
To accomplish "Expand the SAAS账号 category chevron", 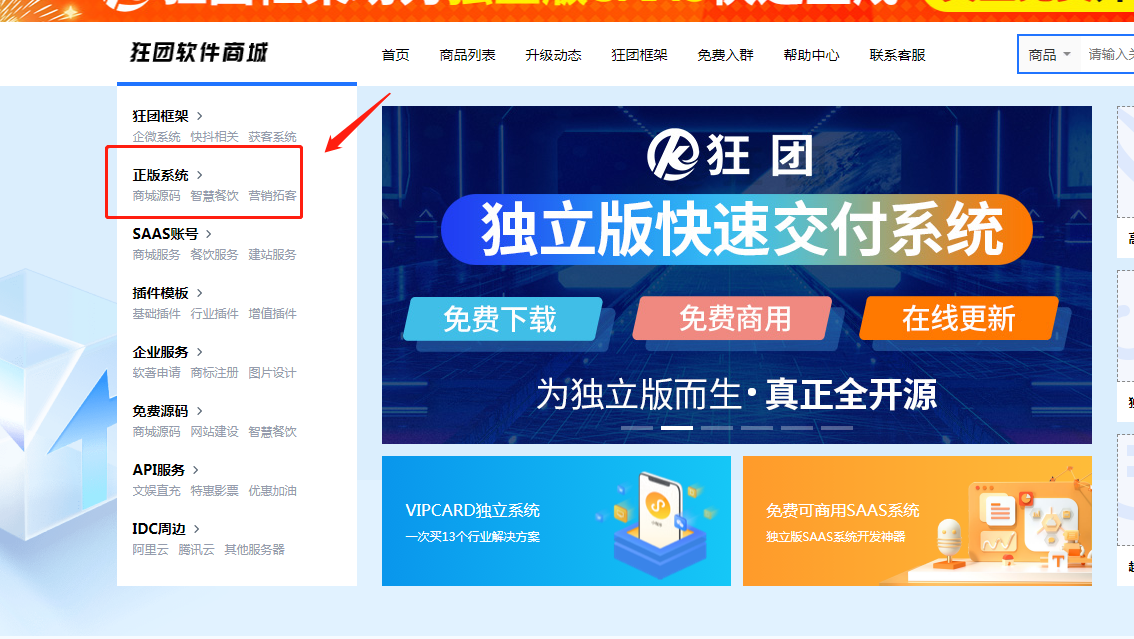I will pyautogui.click(x=209, y=234).
